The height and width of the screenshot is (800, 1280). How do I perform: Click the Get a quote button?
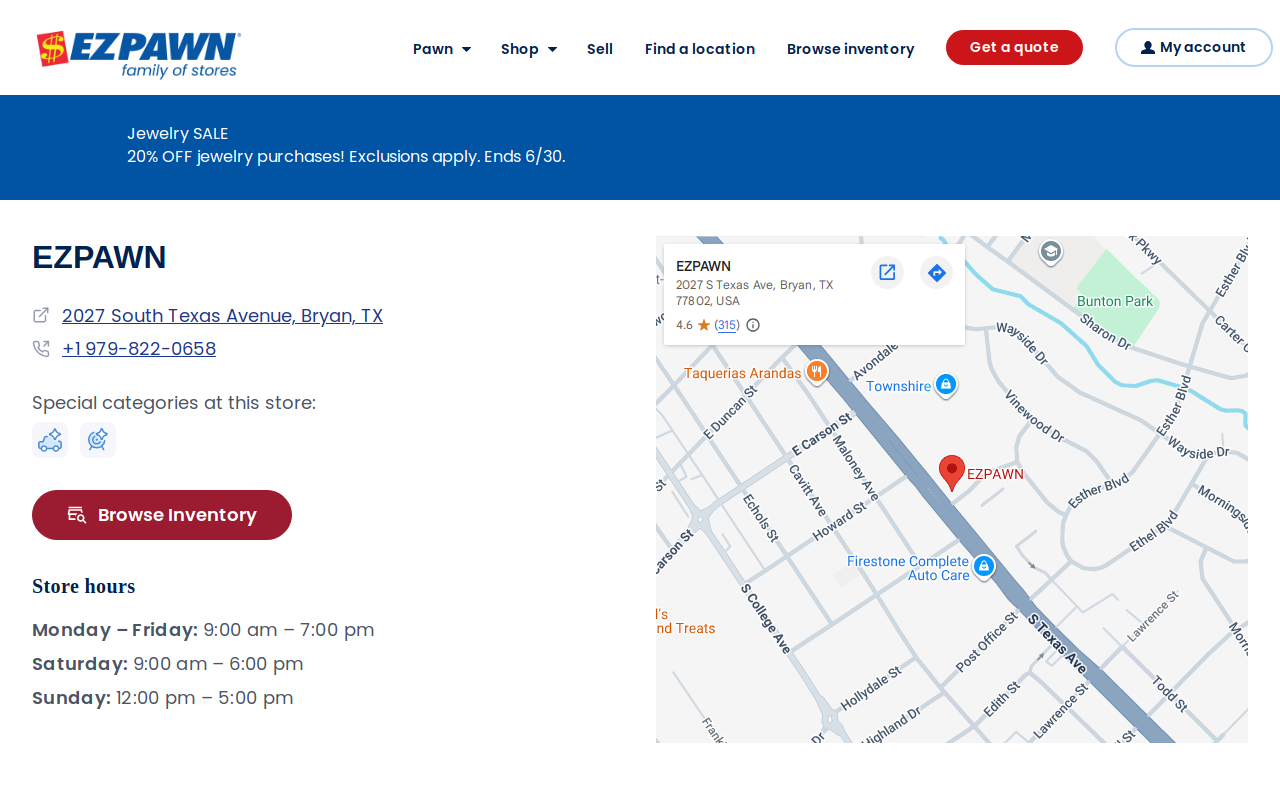click(x=1014, y=47)
